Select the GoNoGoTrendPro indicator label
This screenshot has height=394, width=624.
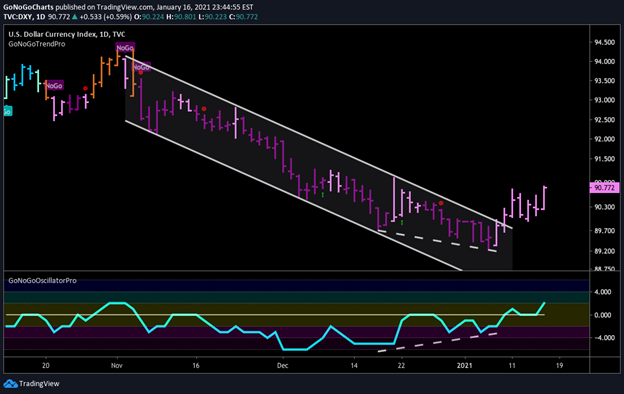pyautogui.click(x=37, y=44)
